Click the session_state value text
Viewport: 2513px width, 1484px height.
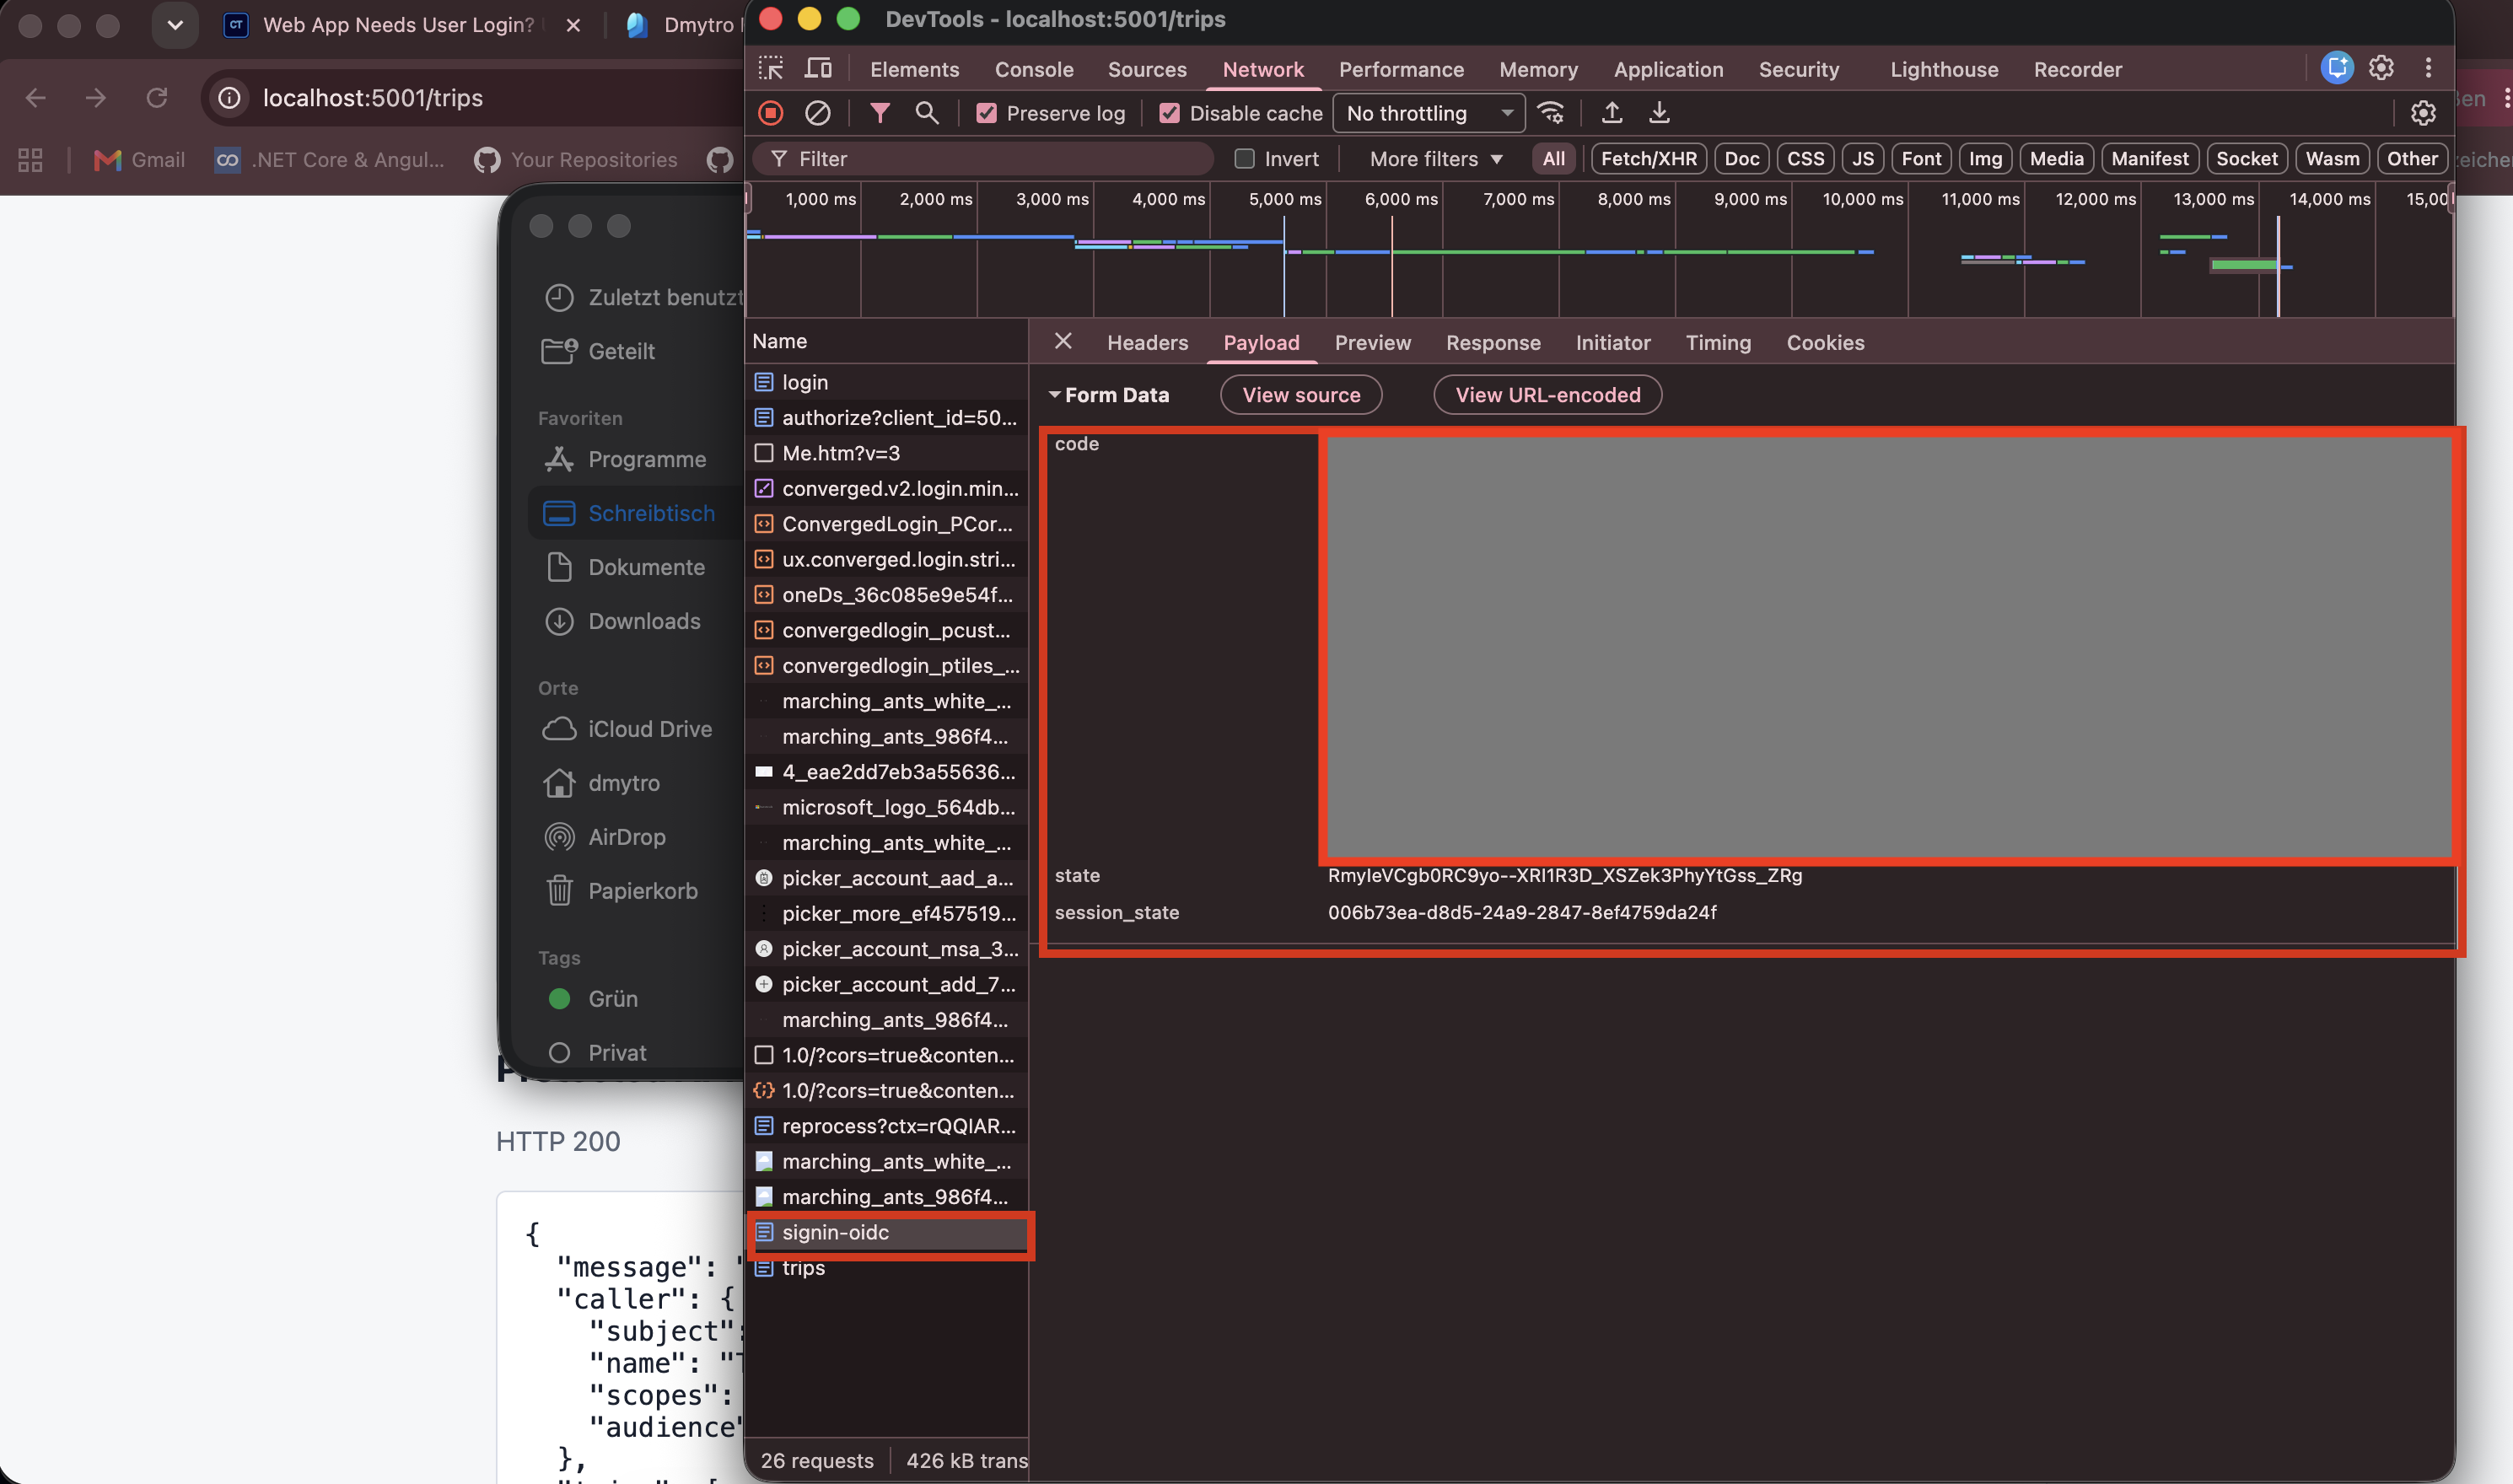point(1521,912)
